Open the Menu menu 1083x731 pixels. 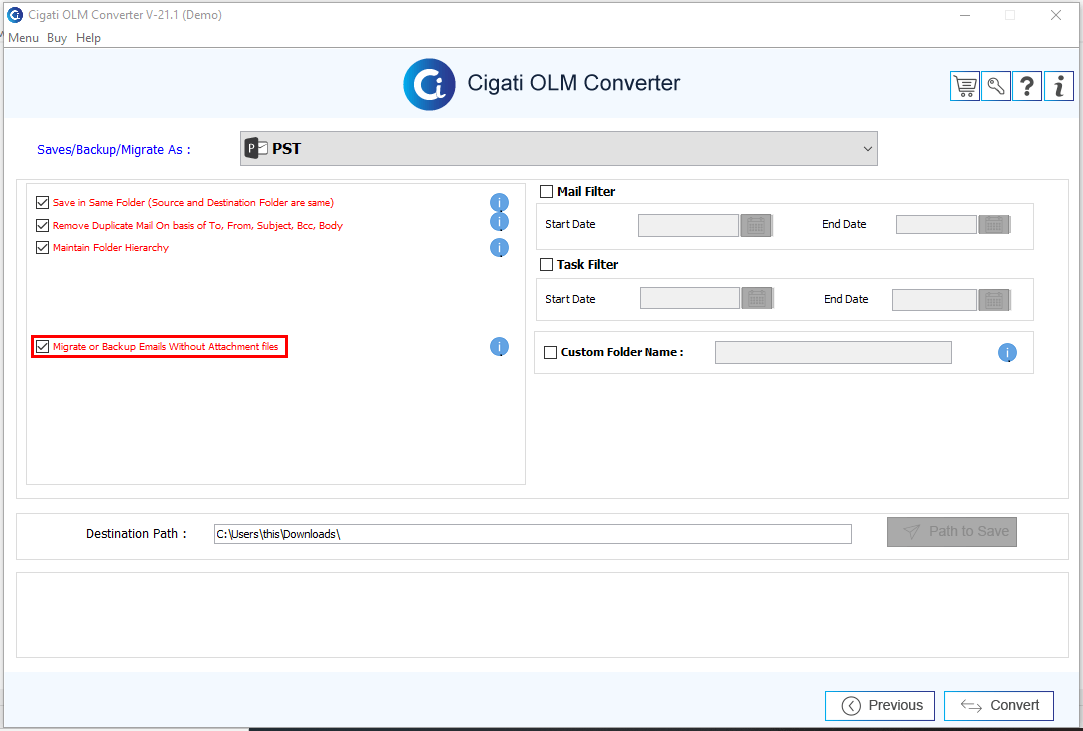tap(23, 38)
